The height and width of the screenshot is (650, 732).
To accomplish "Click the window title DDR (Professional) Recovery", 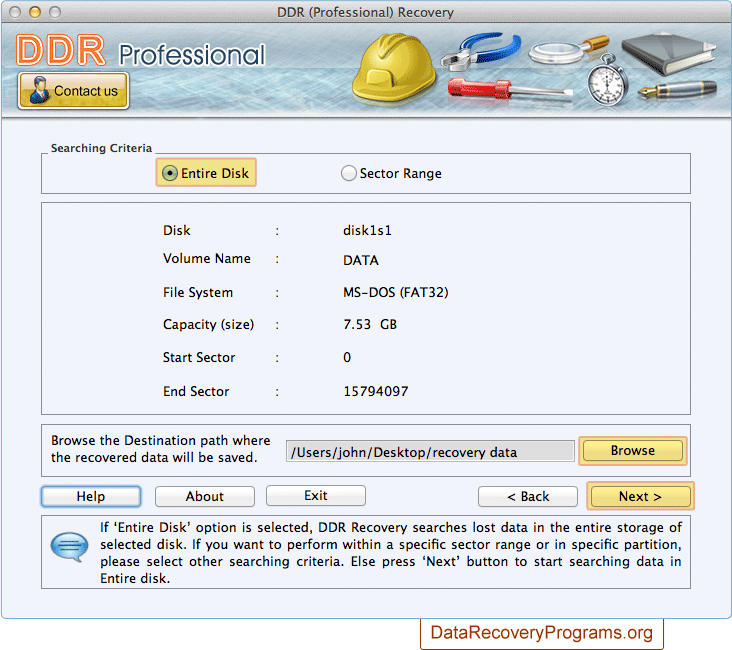I will click(365, 12).
